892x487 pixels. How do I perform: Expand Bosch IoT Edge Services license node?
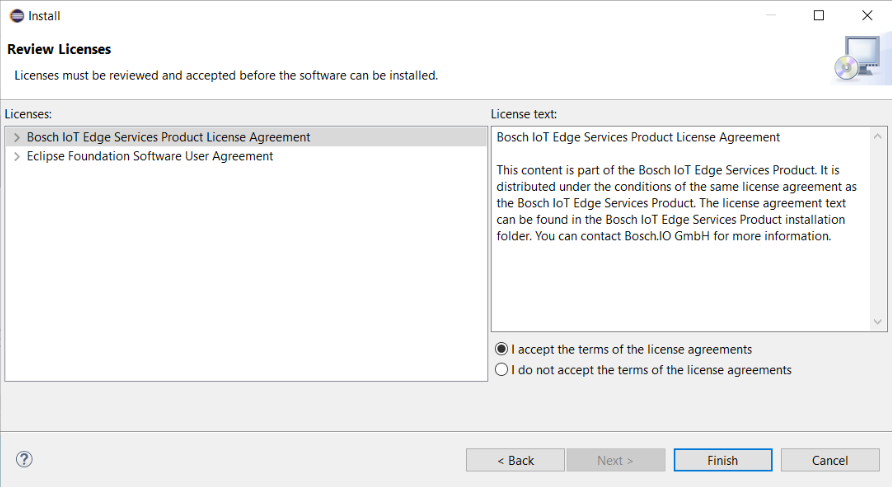click(16, 137)
